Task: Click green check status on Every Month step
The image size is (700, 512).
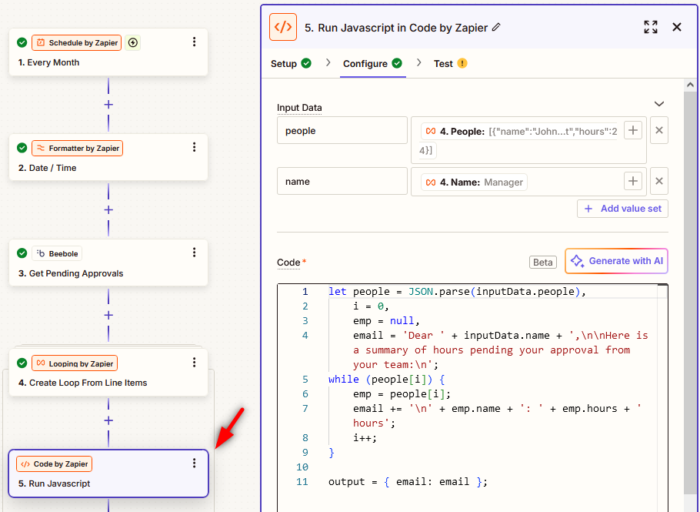Action: click(x=21, y=42)
